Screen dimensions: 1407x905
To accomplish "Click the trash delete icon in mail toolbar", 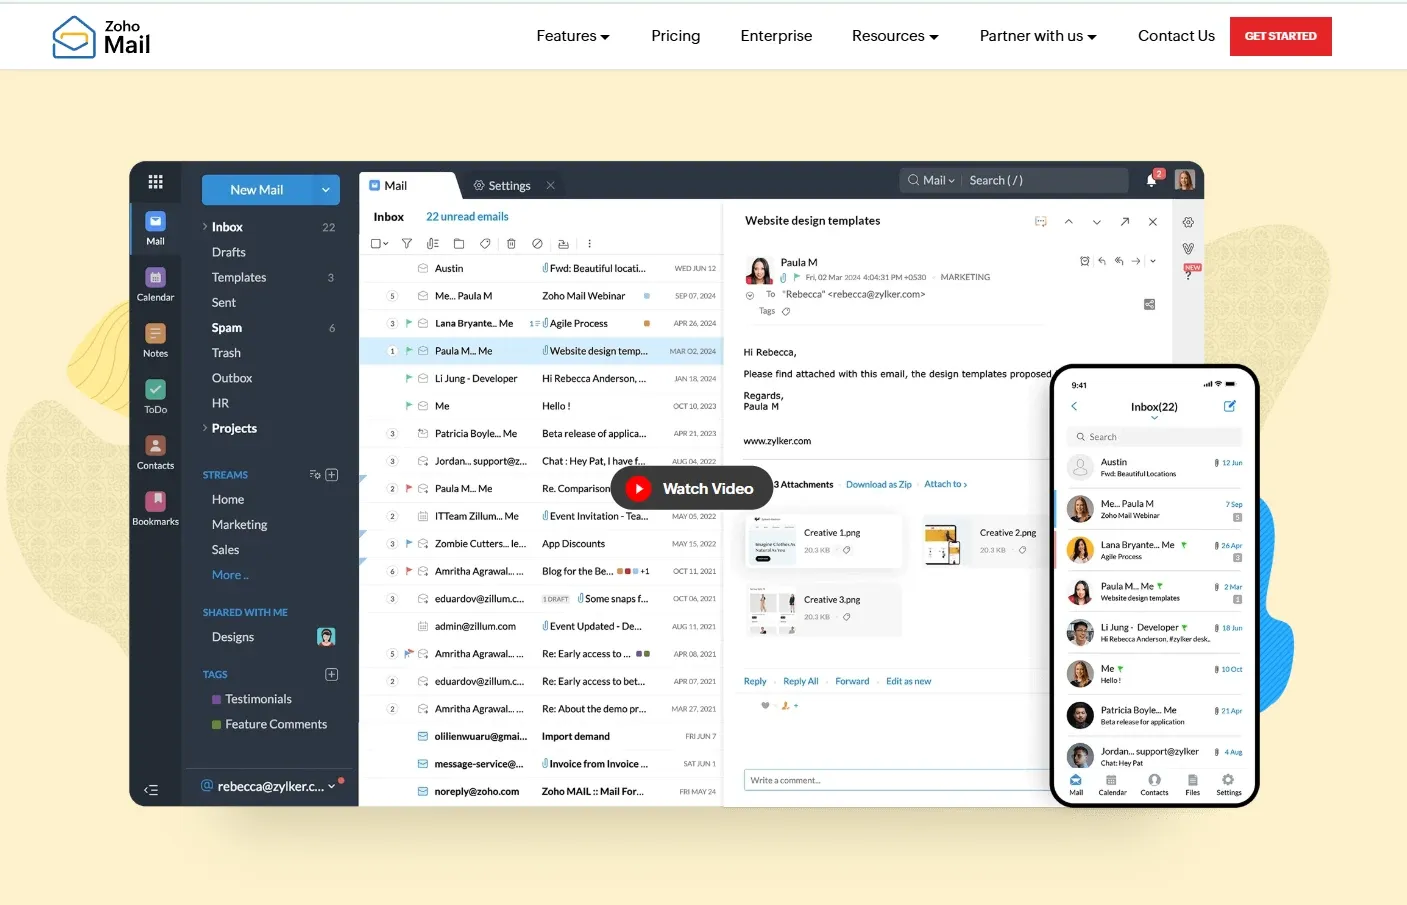I will tap(511, 244).
